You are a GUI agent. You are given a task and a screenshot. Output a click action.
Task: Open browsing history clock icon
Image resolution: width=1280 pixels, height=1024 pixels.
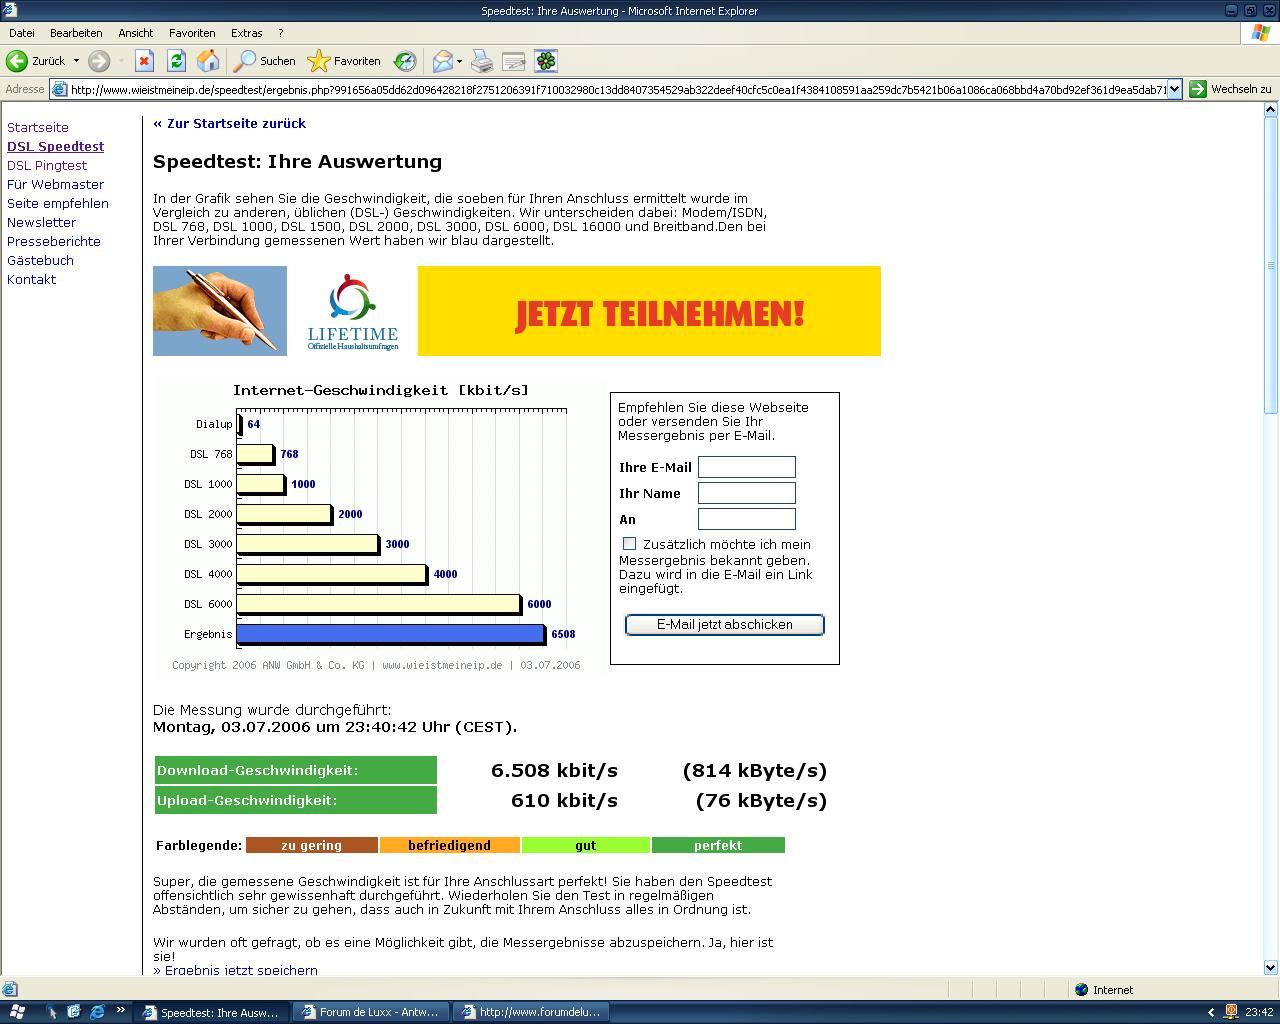click(405, 61)
